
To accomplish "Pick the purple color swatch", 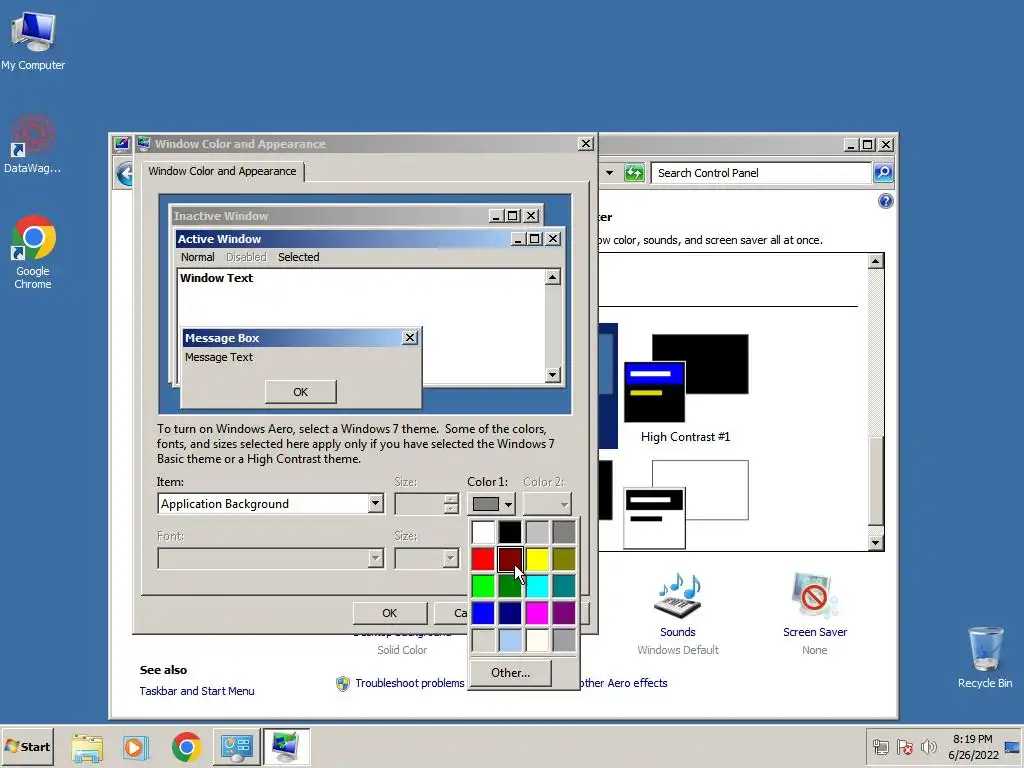I will (x=564, y=613).
